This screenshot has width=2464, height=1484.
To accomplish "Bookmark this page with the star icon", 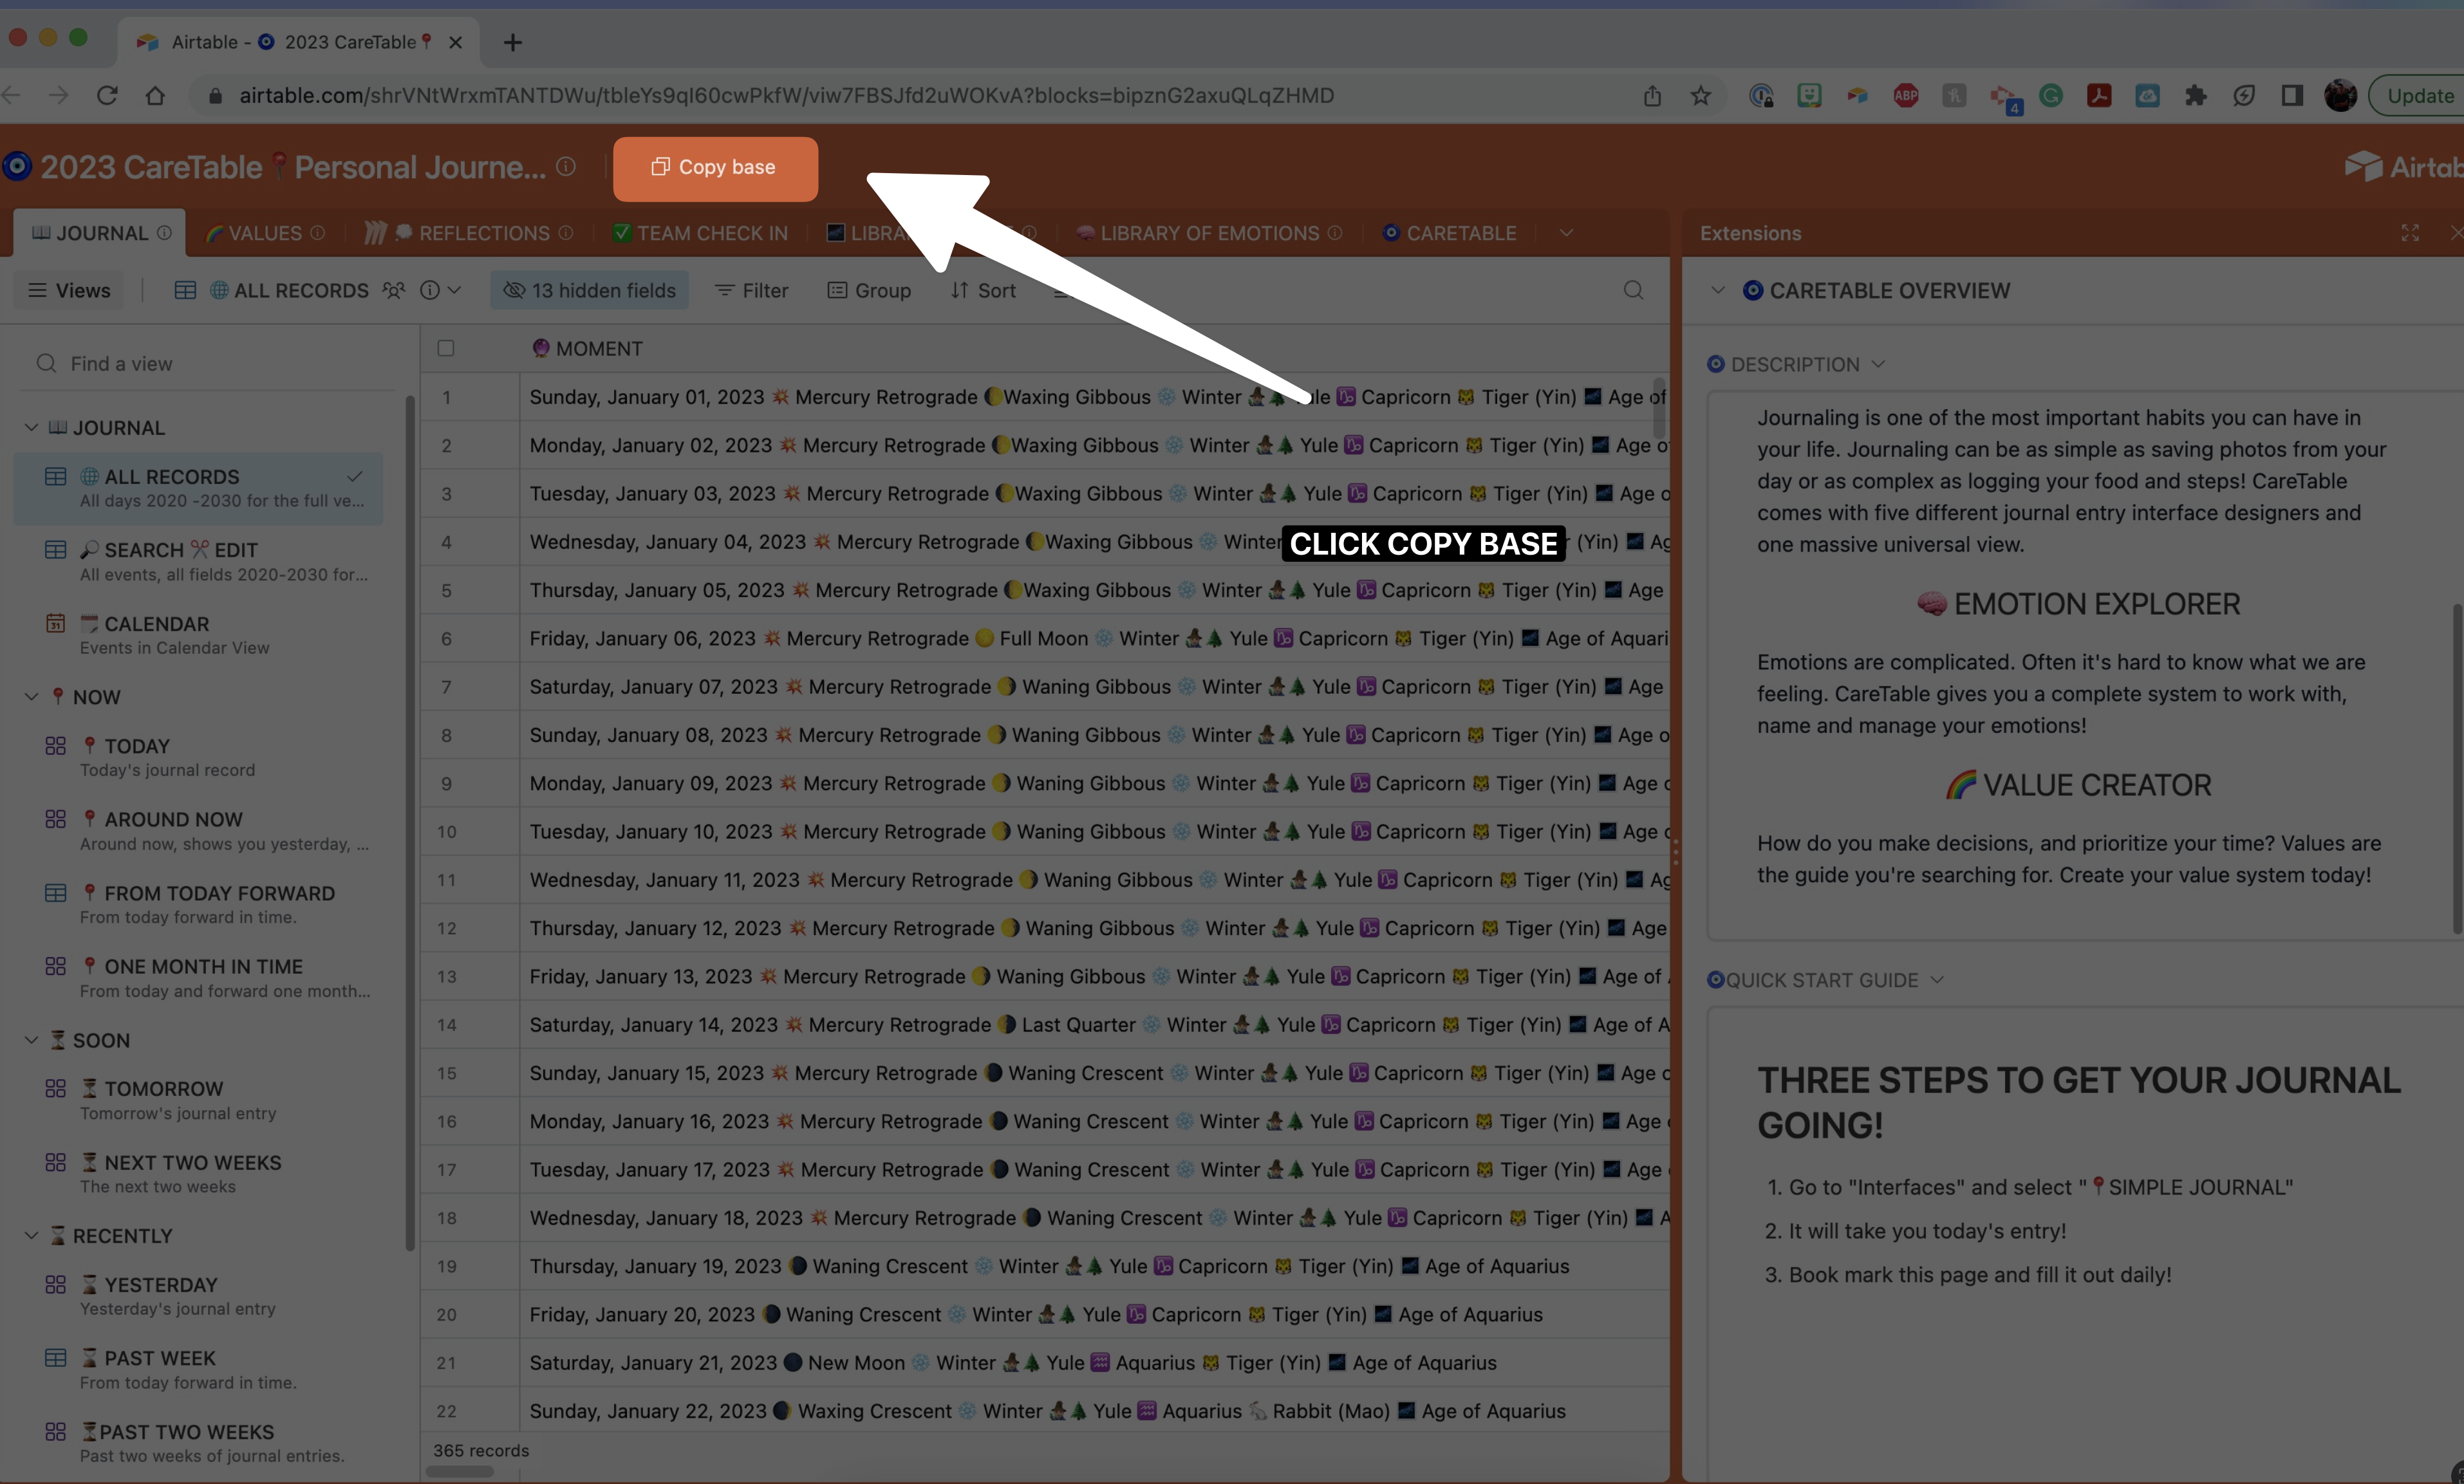I will pyautogui.click(x=1700, y=96).
